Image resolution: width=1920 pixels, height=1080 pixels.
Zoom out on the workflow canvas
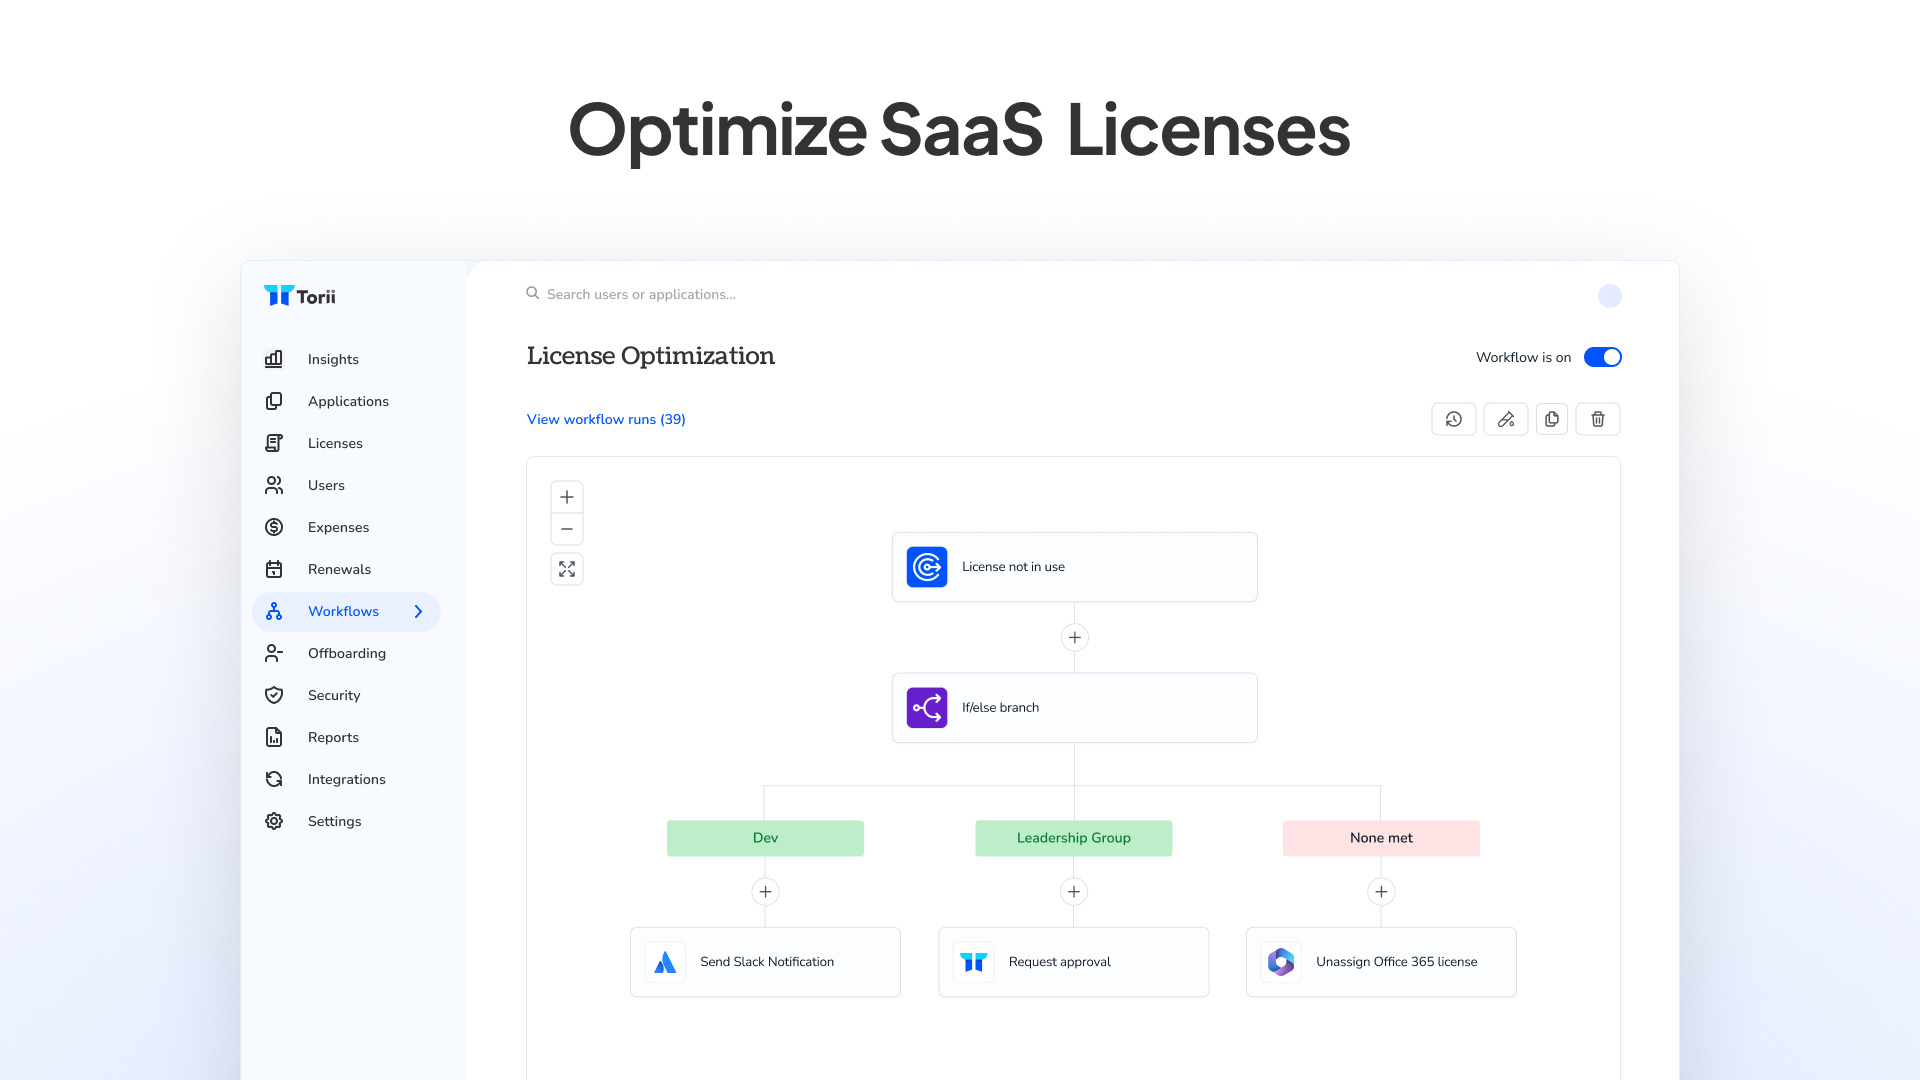pos(567,529)
